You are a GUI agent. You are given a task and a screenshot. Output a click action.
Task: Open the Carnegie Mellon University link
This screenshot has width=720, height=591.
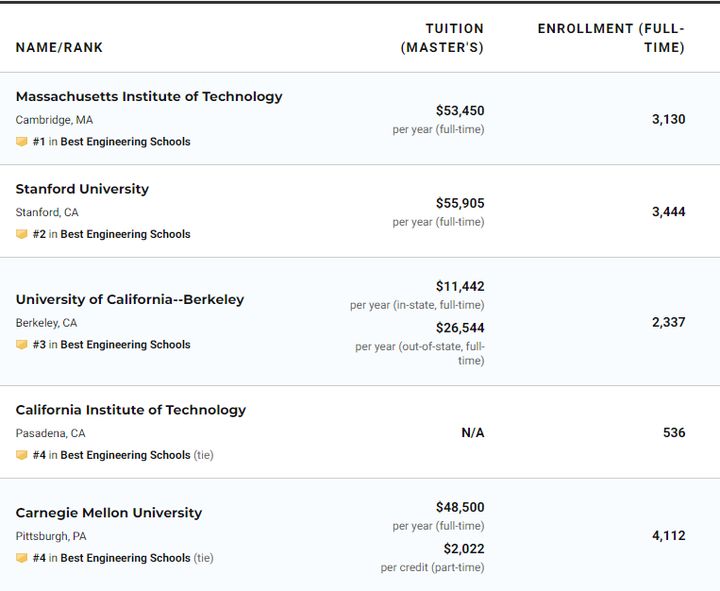click(x=109, y=513)
